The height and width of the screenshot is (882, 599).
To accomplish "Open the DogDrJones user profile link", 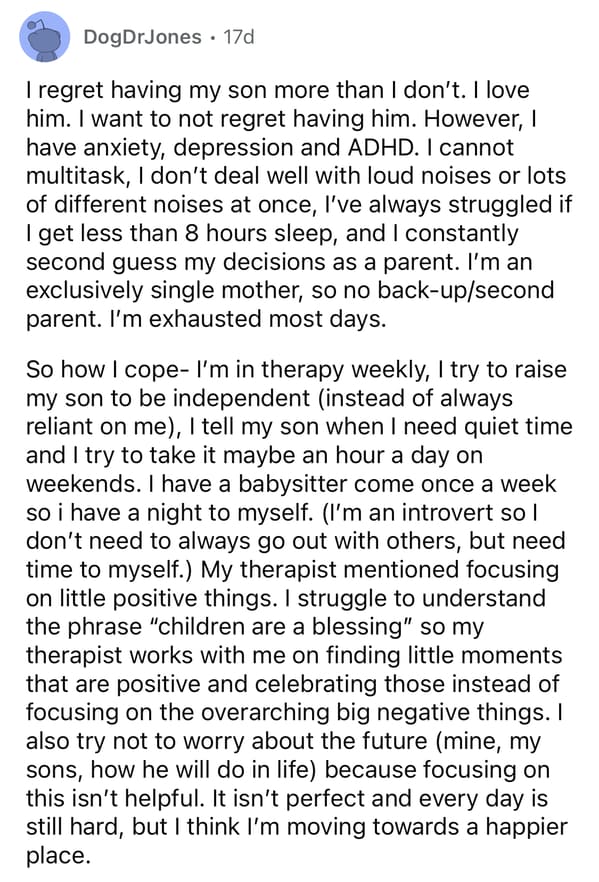I will pos(142,37).
